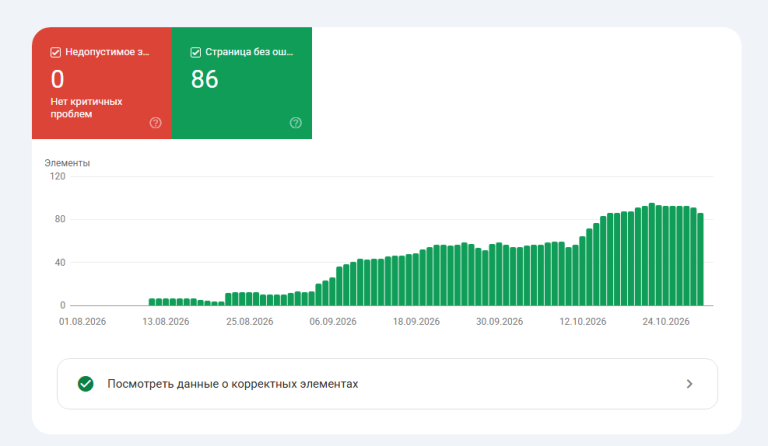Click the green checkmark circle icon
Image resolution: width=768 pixels, height=446 pixels.
coord(86,384)
